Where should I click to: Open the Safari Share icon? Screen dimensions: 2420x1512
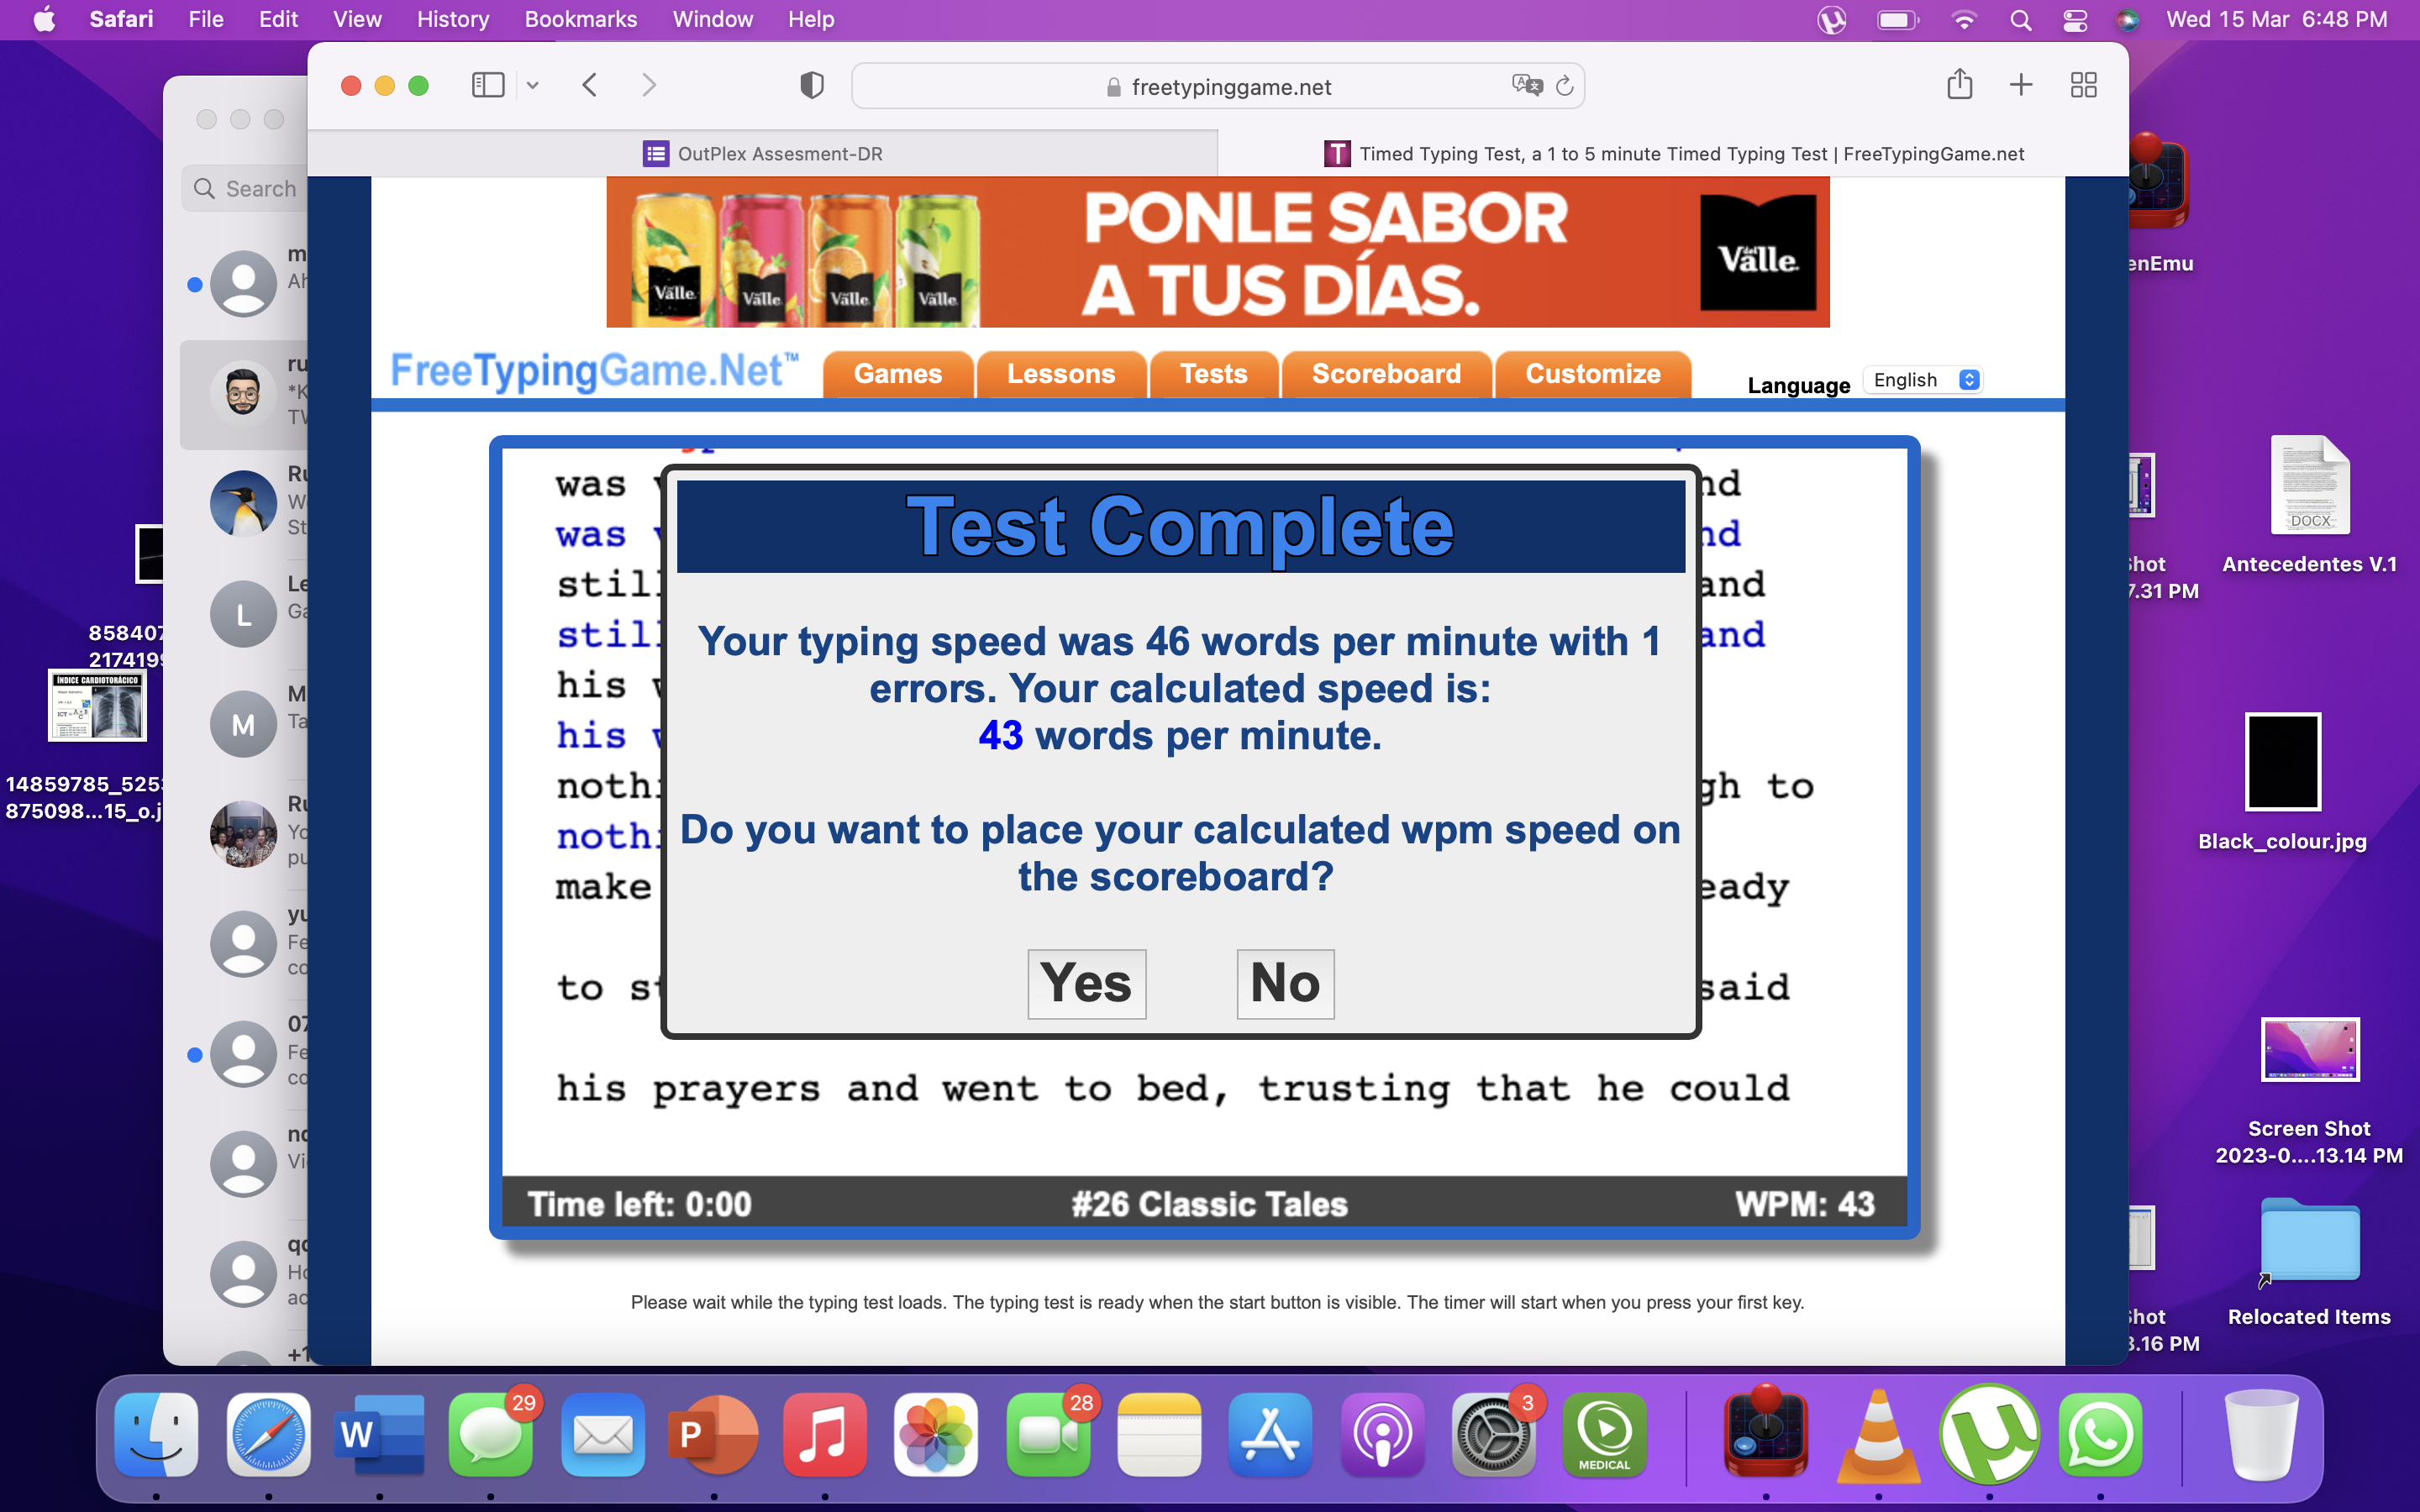1959,84
